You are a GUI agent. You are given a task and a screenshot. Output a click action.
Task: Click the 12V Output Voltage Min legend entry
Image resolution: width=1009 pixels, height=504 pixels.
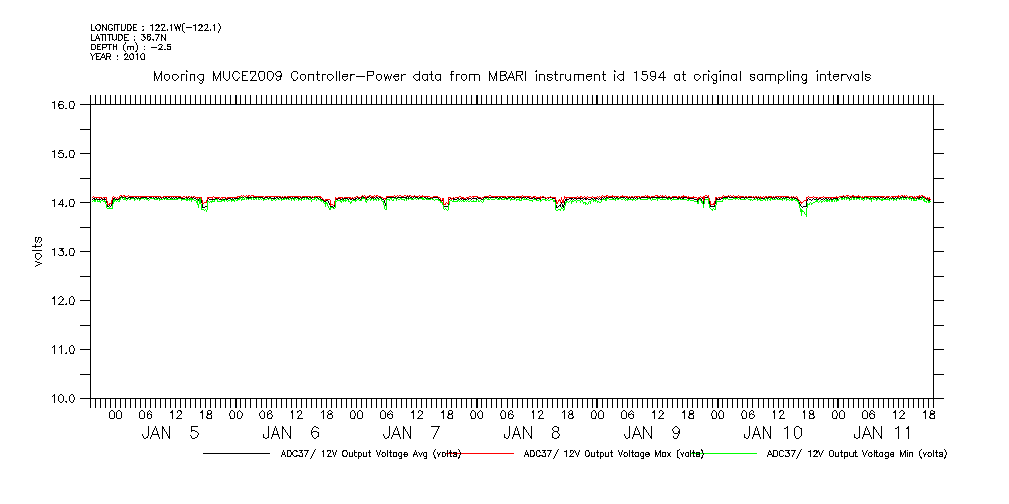(855, 454)
